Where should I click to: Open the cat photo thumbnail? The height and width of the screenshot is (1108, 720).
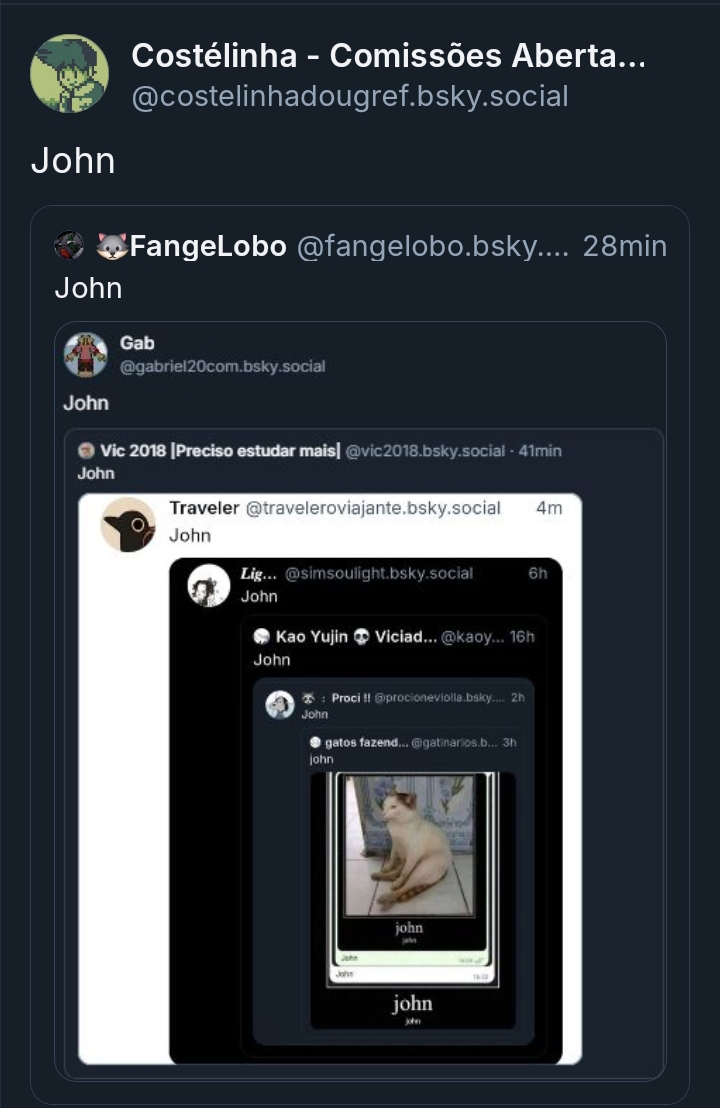(409, 845)
